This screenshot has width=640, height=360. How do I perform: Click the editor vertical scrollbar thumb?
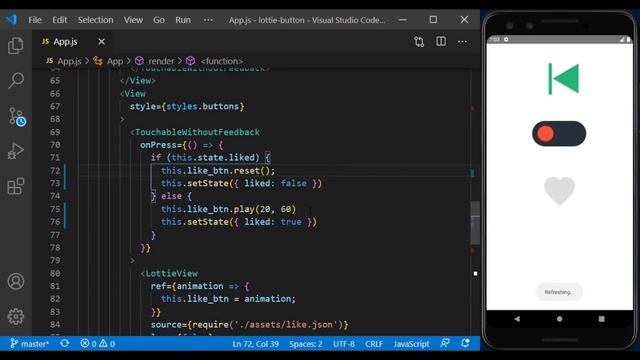tap(475, 222)
